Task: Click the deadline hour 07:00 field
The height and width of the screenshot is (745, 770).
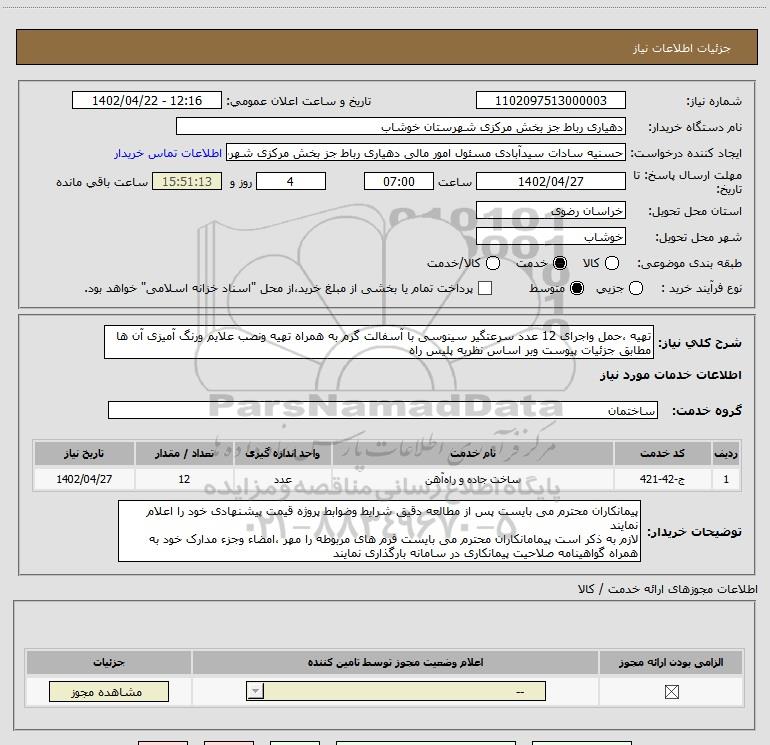Action: pyautogui.click(x=399, y=181)
